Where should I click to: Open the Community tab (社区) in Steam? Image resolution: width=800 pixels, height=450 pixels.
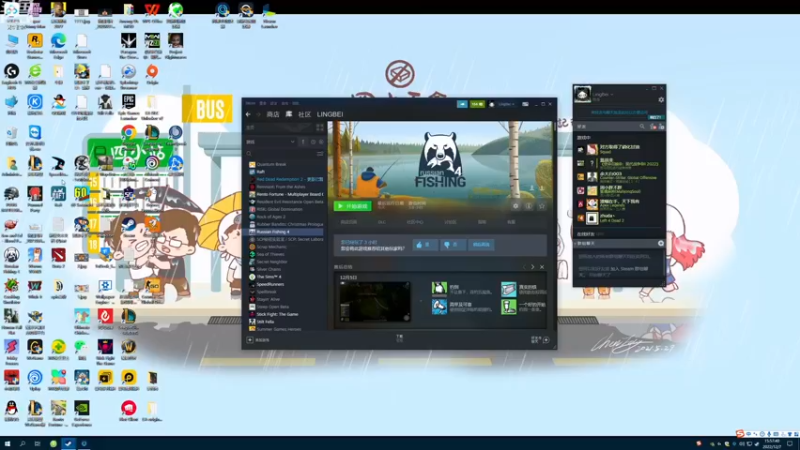coord(305,114)
